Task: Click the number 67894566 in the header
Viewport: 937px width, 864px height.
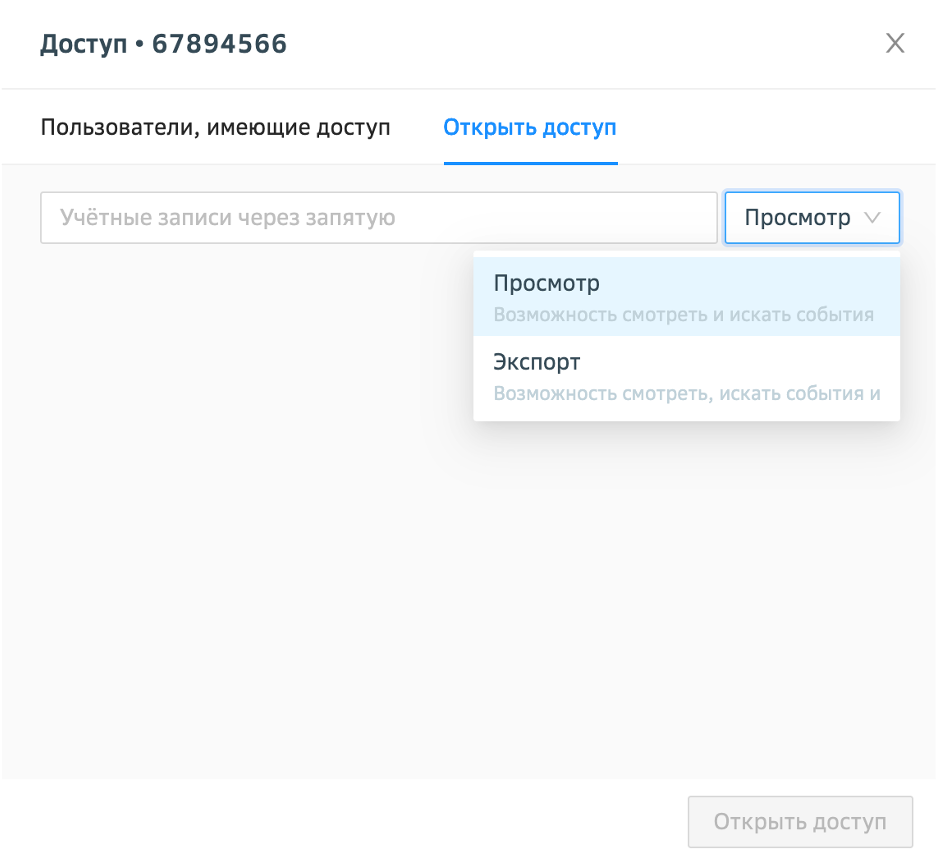Action: point(219,44)
